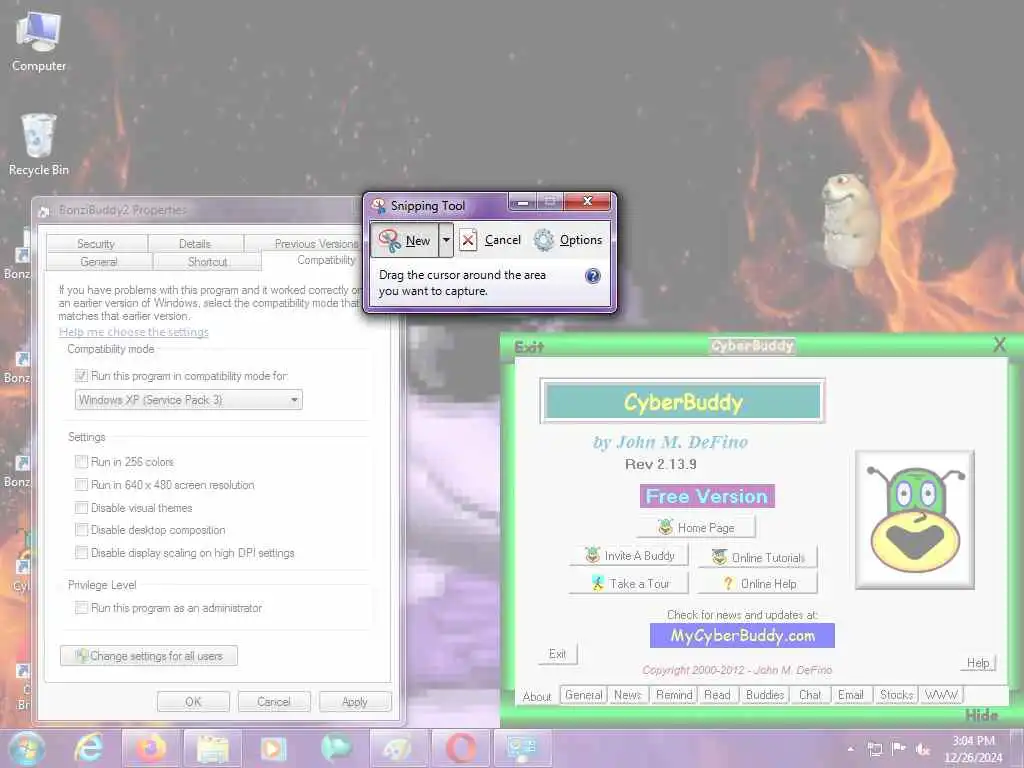Open CyberBuddy Home Page button
This screenshot has width=1024, height=768.
[696, 528]
